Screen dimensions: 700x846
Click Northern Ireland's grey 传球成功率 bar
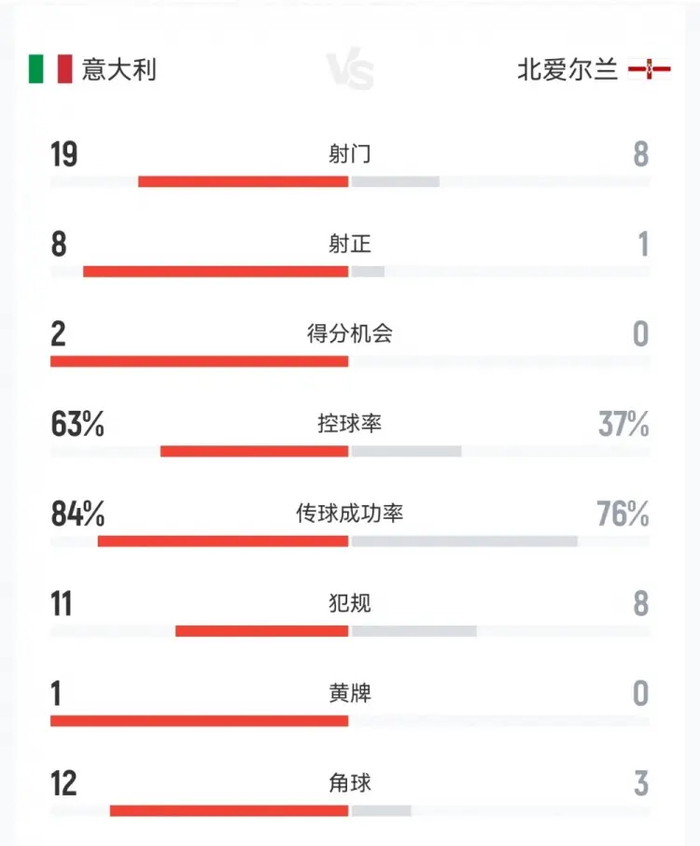coord(464,541)
